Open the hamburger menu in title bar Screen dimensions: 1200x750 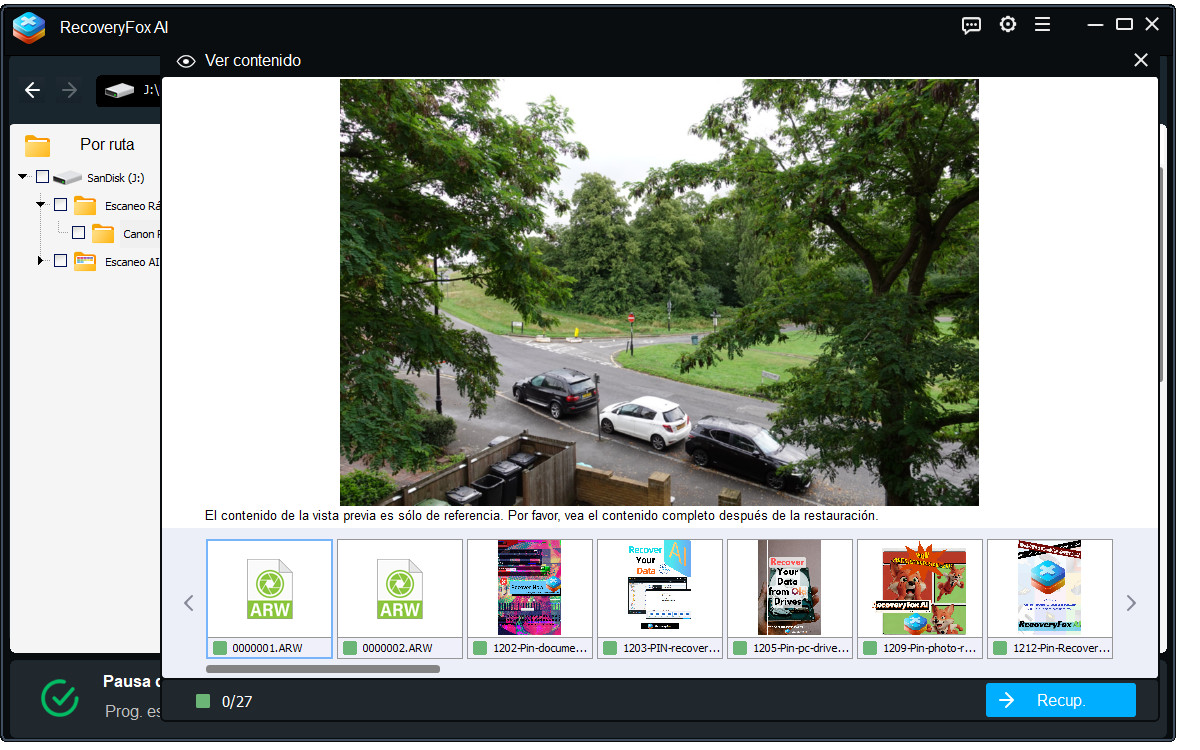click(1042, 25)
